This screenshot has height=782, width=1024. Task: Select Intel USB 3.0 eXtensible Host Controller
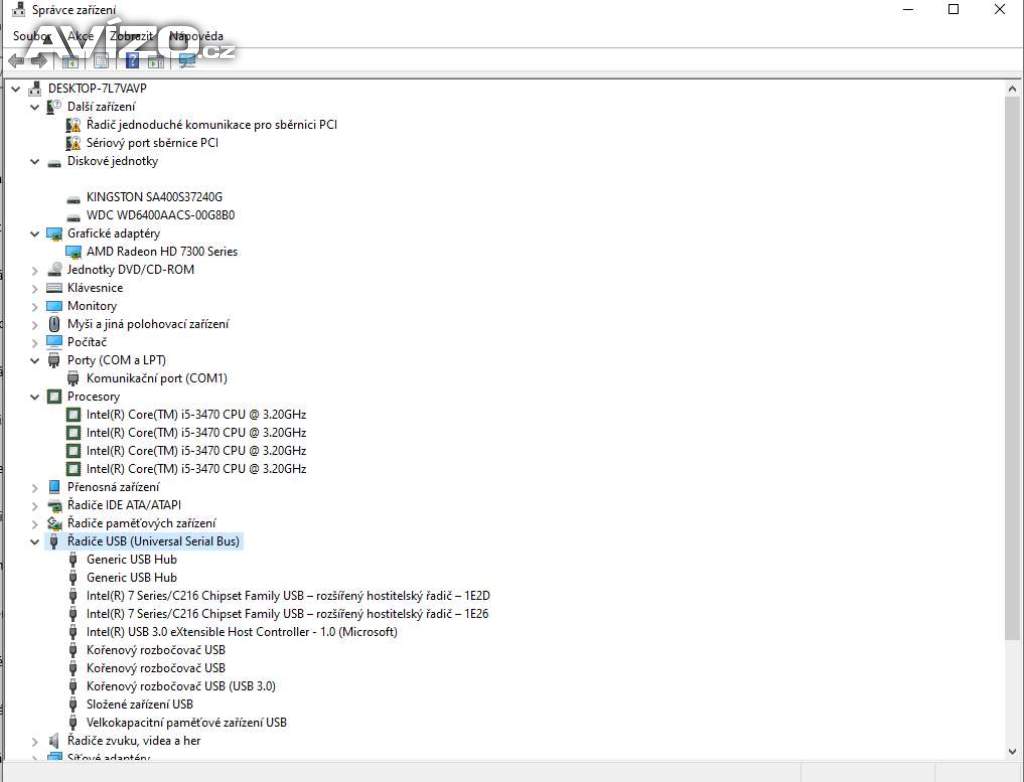click(x=242, y=632)
